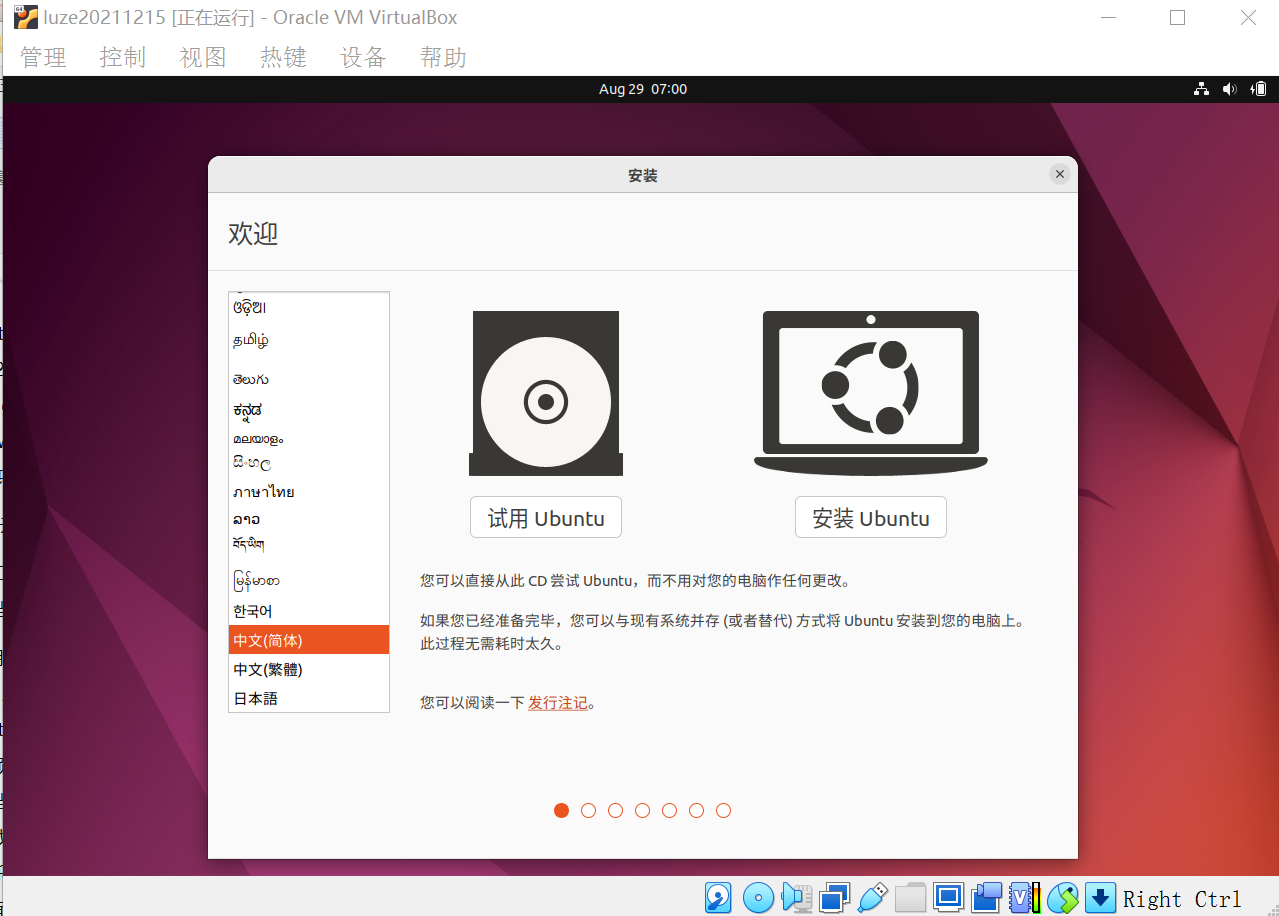This screenshot has height=916, width=1279.
Task: Select 中文(简体) in the language list
Action: click(x=309, y=640)
